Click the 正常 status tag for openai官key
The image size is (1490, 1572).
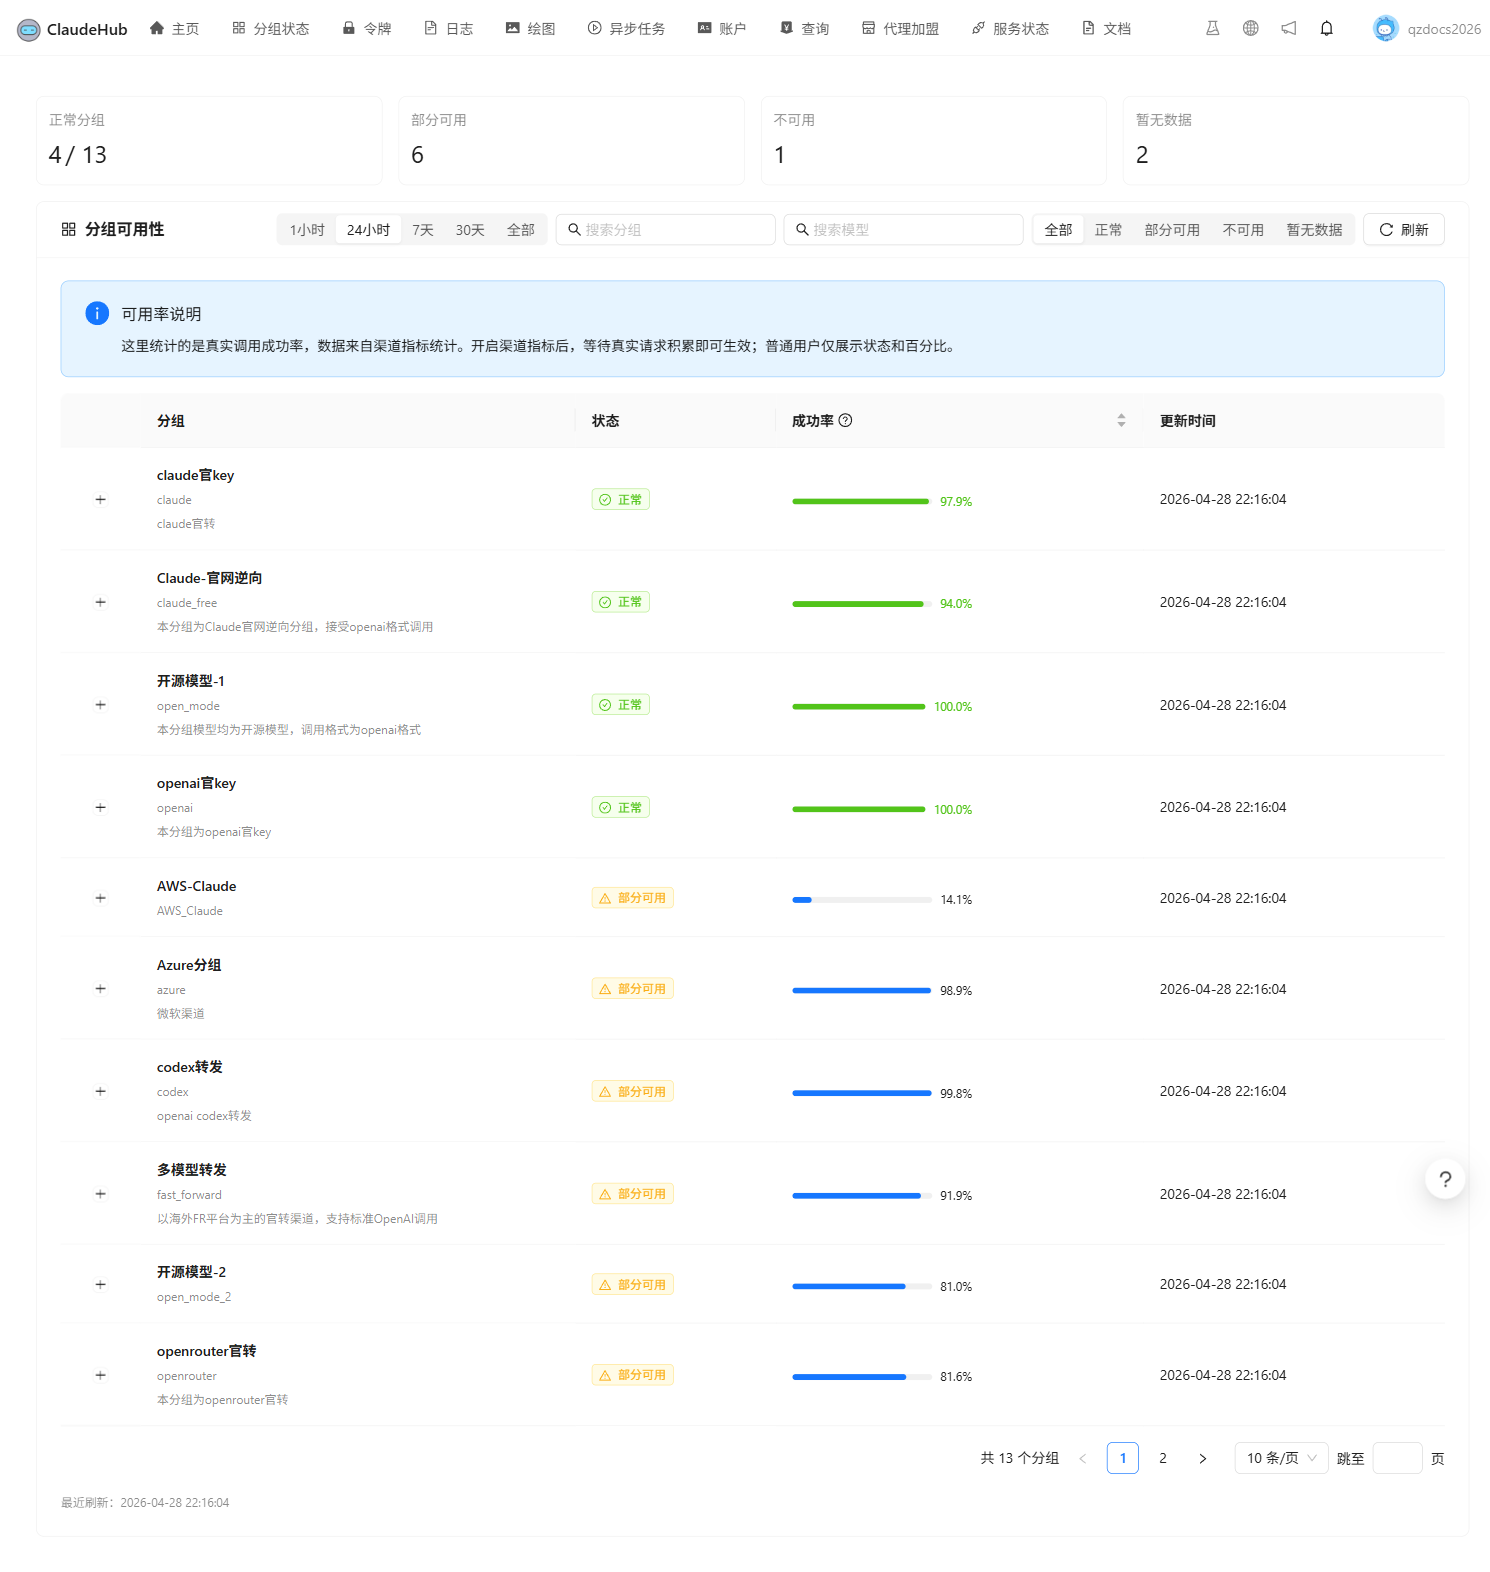(x=621, y=807)
